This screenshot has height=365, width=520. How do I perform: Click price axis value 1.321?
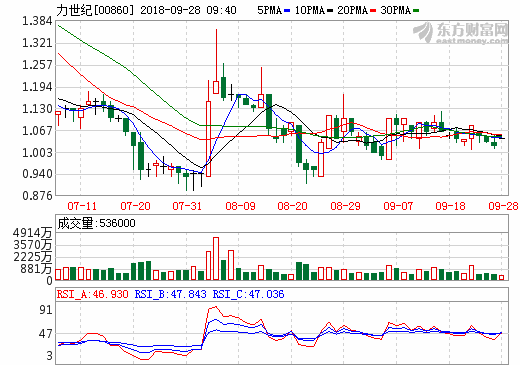click(37, 43)
